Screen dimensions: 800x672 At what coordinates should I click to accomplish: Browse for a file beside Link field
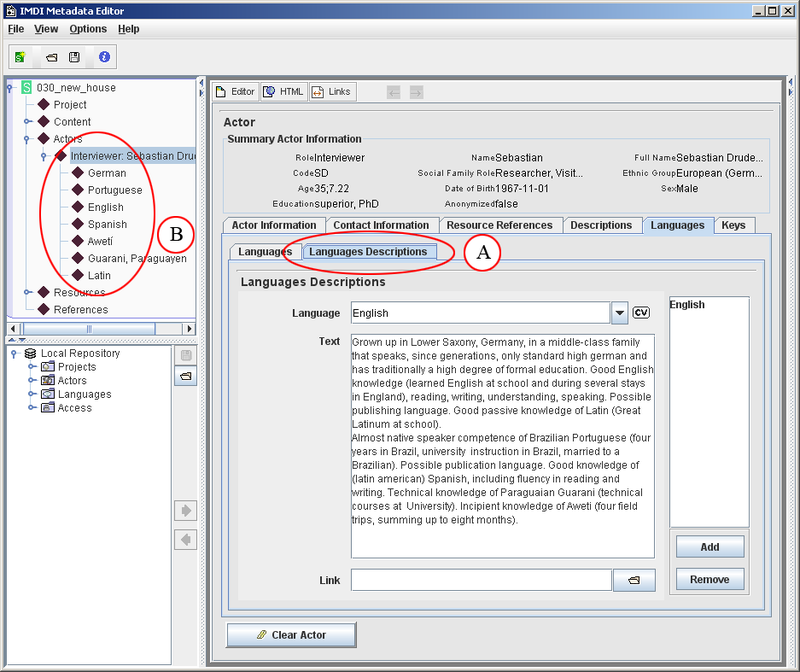tap(634, 580)
